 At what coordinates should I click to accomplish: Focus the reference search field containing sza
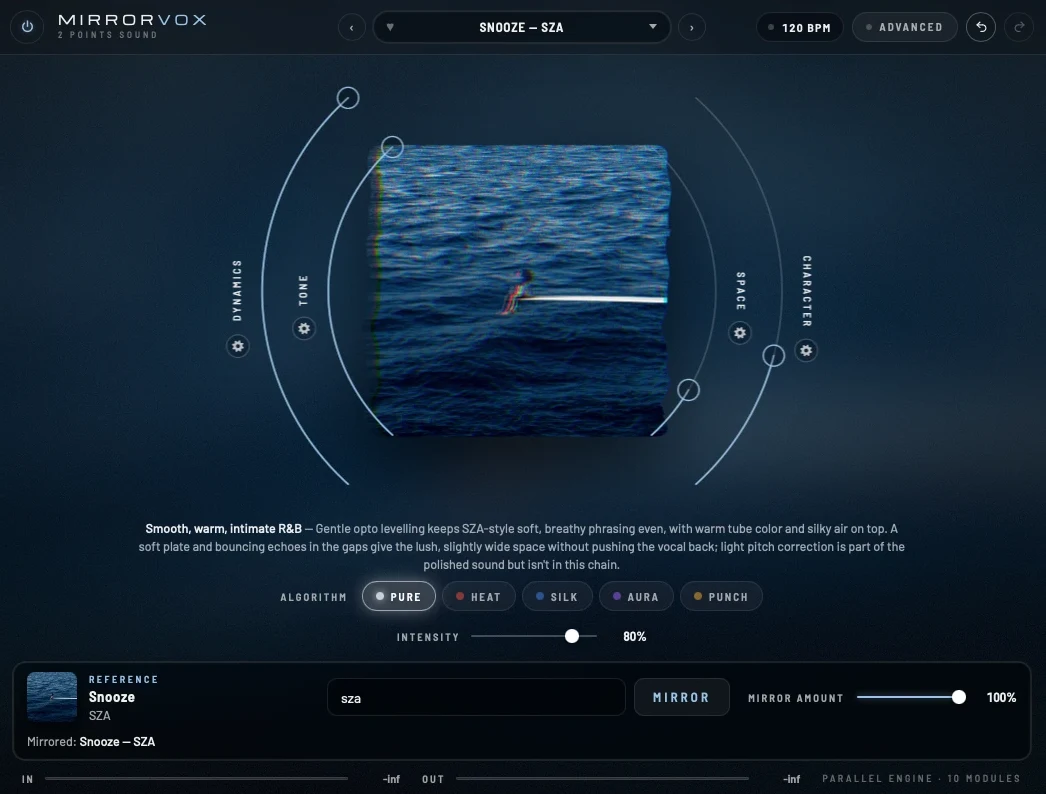pos(476,697)
